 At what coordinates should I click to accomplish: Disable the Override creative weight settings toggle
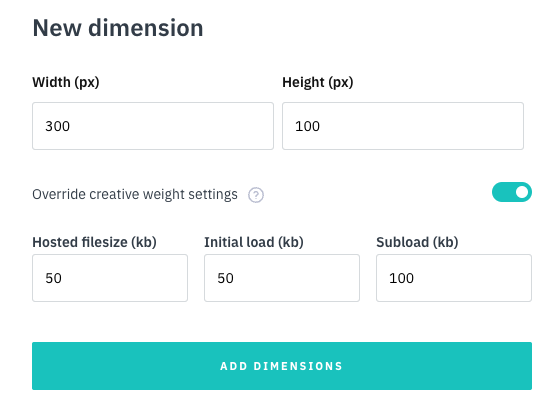(511, 192)
